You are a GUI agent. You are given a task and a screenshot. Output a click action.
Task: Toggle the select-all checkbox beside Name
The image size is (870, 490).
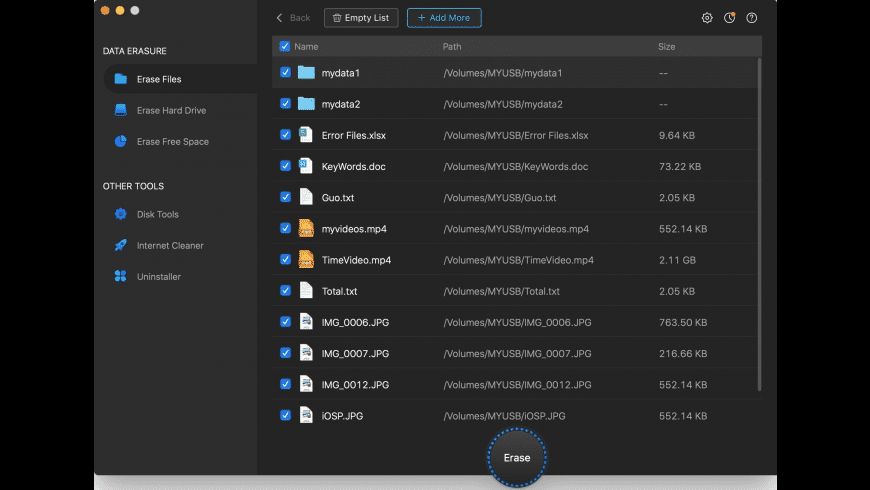click(285, 46)
